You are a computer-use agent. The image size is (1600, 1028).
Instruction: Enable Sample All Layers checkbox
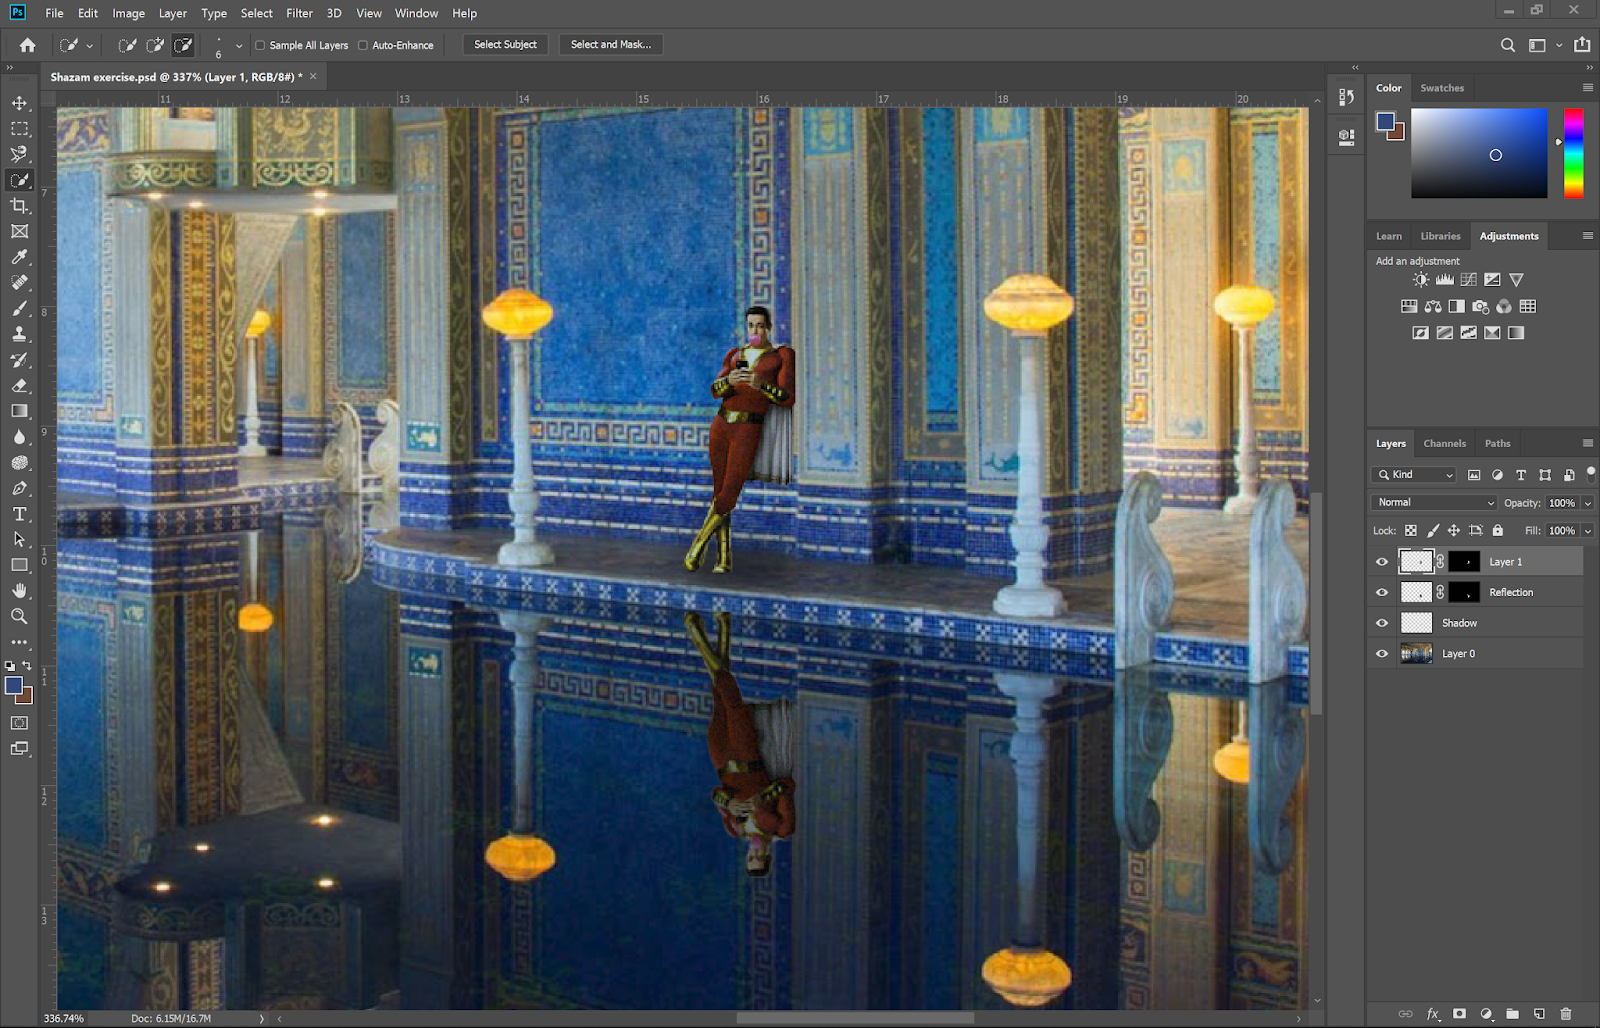pyautogui.click(x=260, y=45)
